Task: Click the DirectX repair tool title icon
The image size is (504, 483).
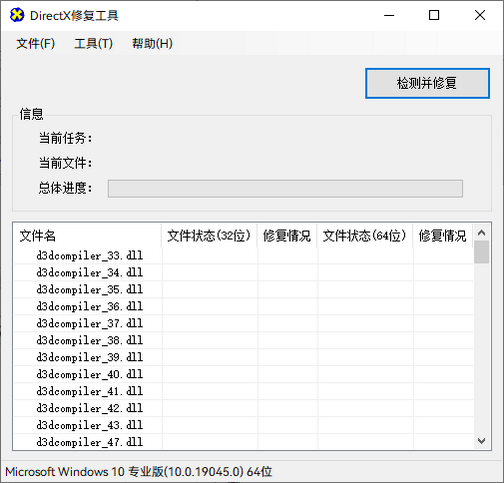Action: (17, 15)
